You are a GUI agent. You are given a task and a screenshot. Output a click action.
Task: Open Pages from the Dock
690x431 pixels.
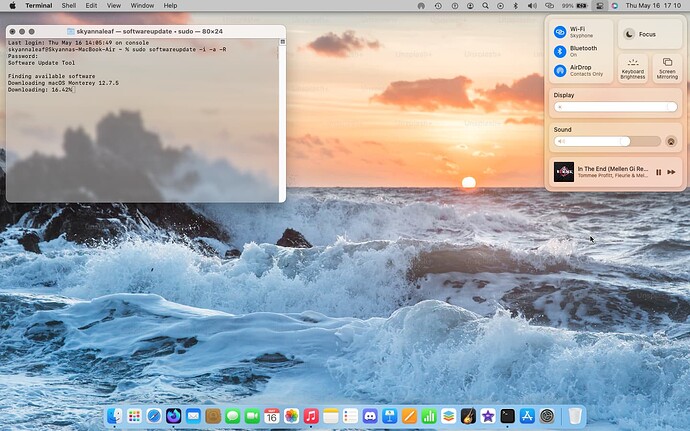pyautogui.click(x=409, y=416)
